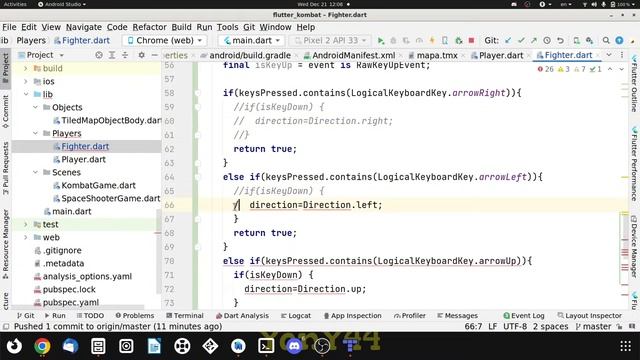Screen dimensions: 640x360
Task: Open Device Manager toolbar icon
Action: coord(576,40)
